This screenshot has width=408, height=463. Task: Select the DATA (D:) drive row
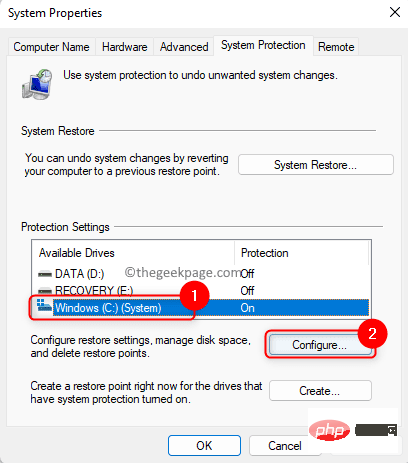click(x=201, y=274)
